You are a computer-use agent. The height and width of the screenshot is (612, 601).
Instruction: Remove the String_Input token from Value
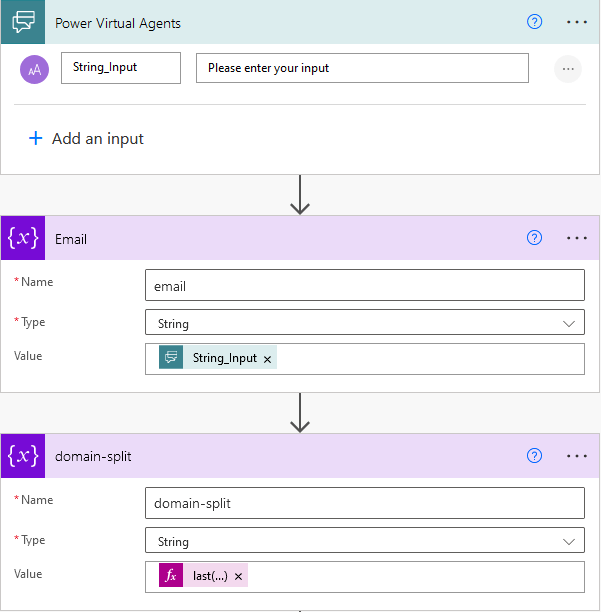tap(267, 359)
